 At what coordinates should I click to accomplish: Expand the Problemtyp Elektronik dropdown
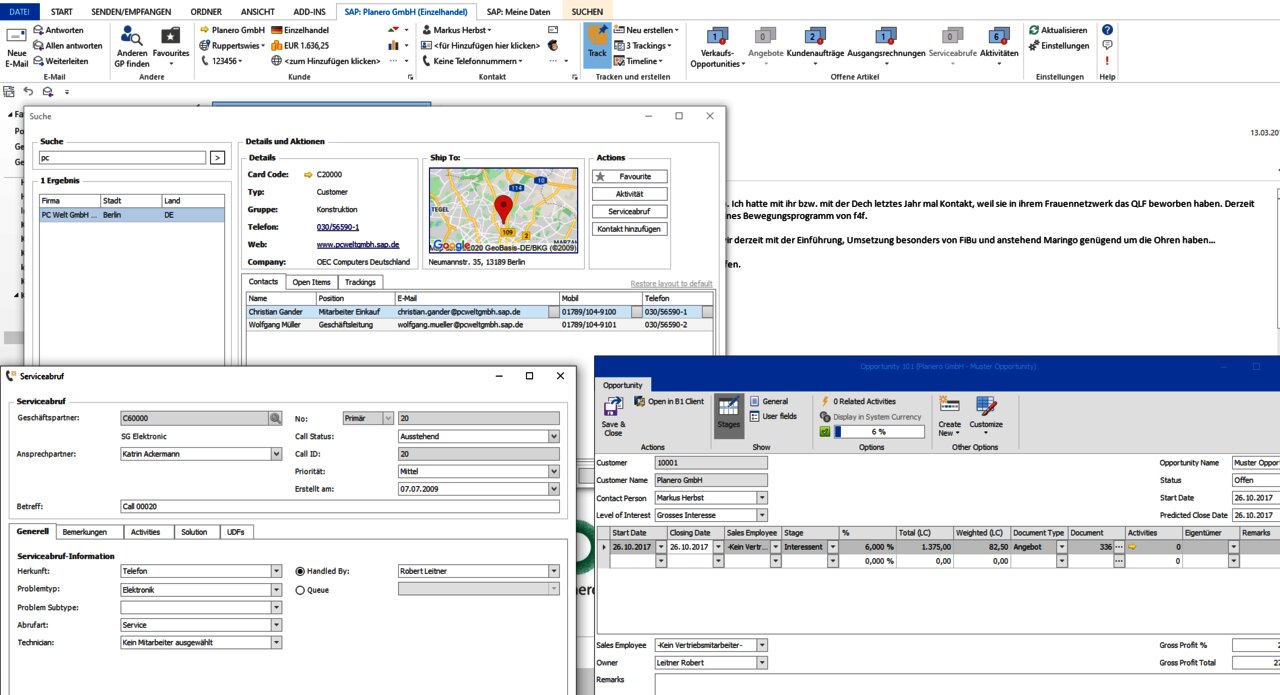click(276, 590)
